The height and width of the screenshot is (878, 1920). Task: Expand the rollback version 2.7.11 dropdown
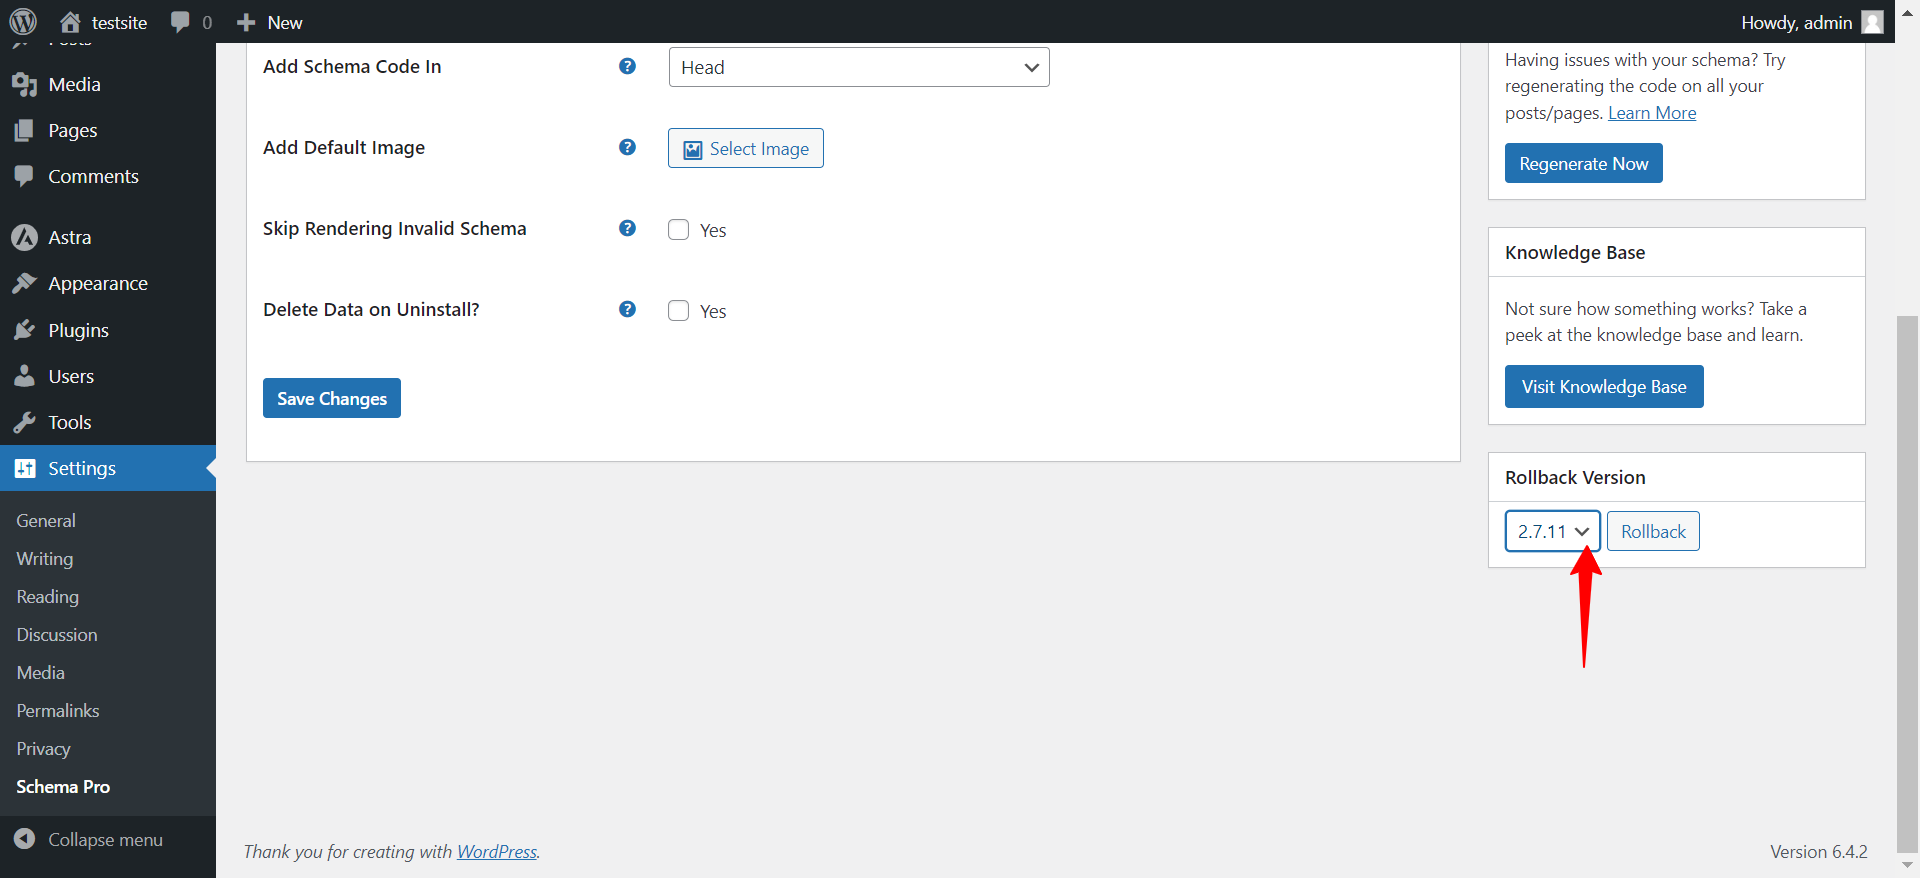coord(1552,531)
